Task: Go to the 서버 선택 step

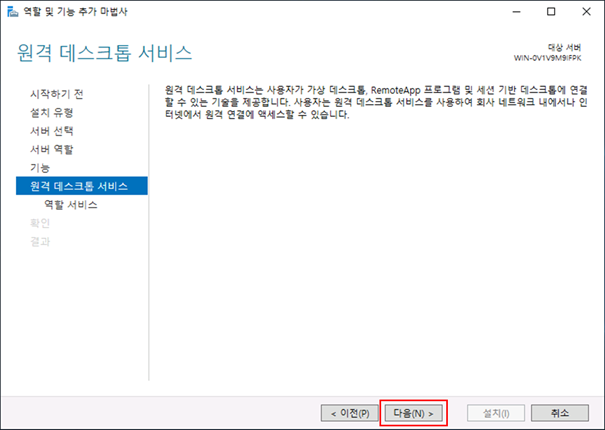Action: pyautogui.click(x=52, y=131)
